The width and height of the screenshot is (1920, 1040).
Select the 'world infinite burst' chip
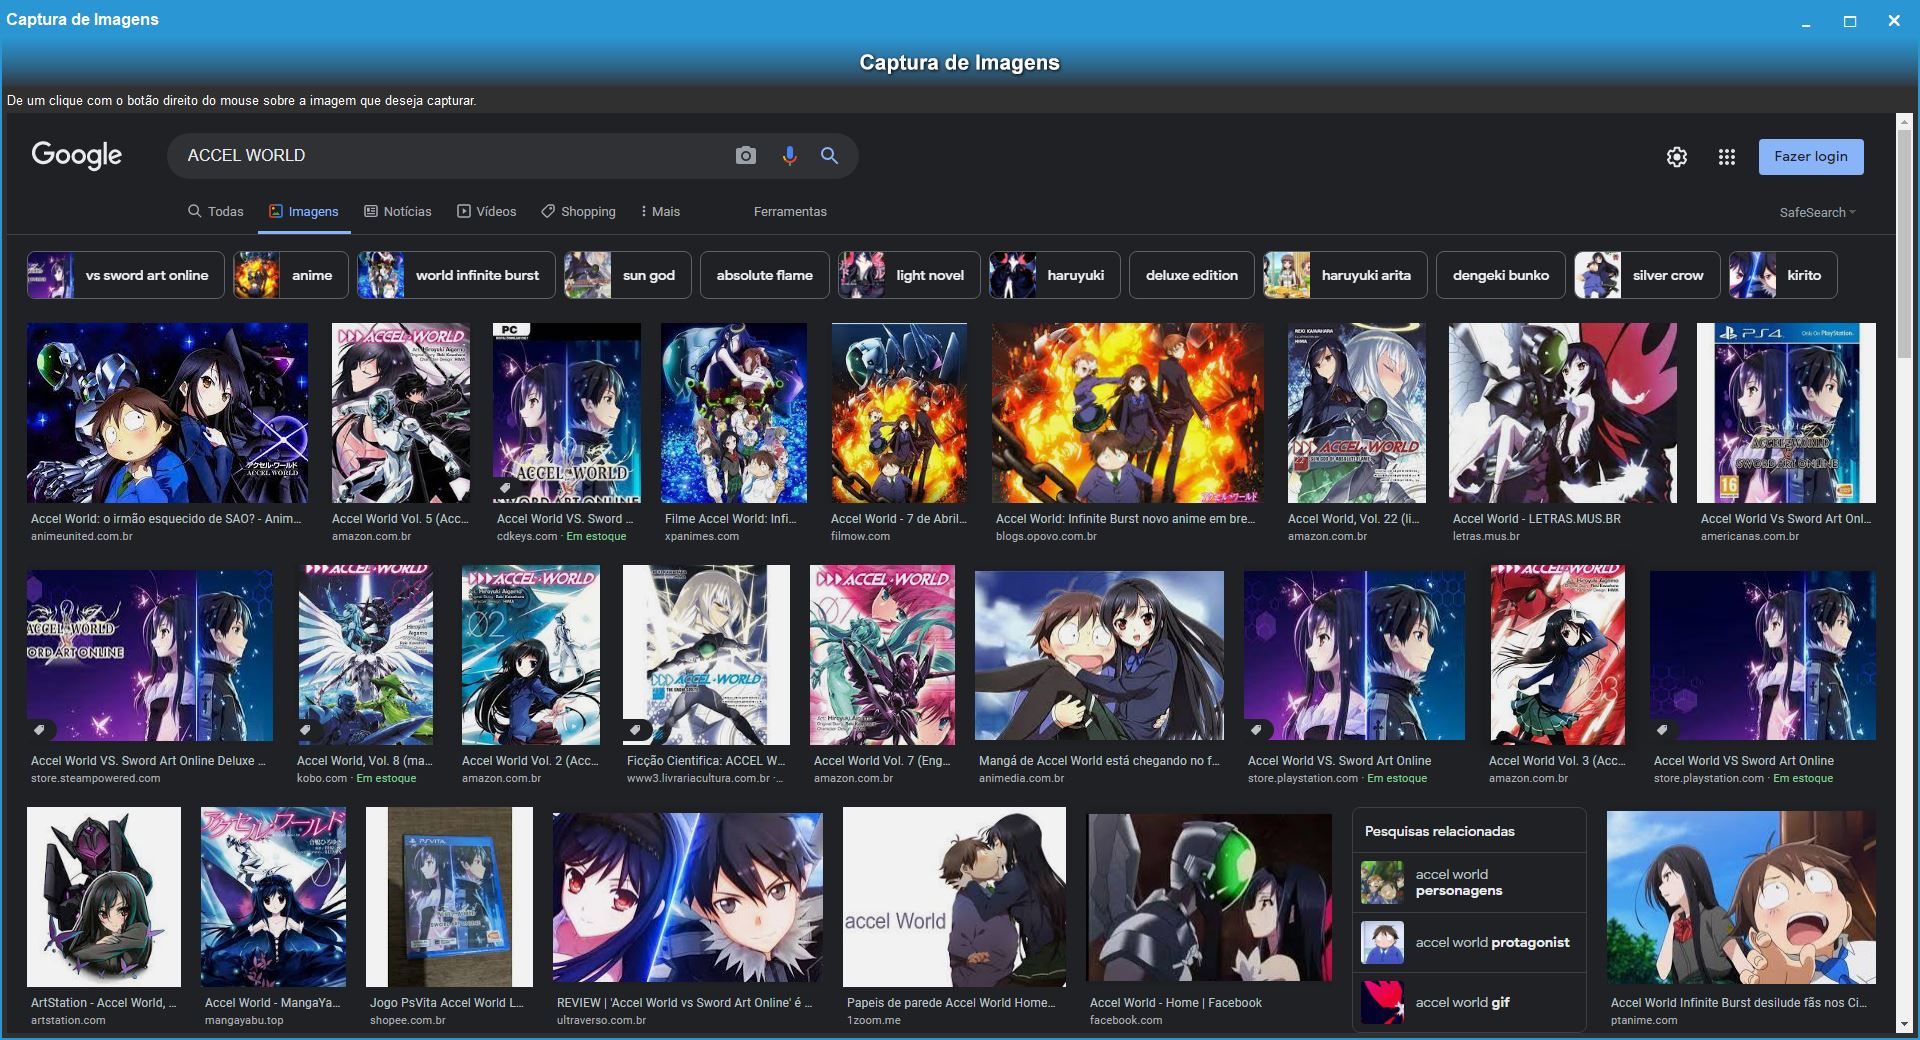click(x=456, y=275)
